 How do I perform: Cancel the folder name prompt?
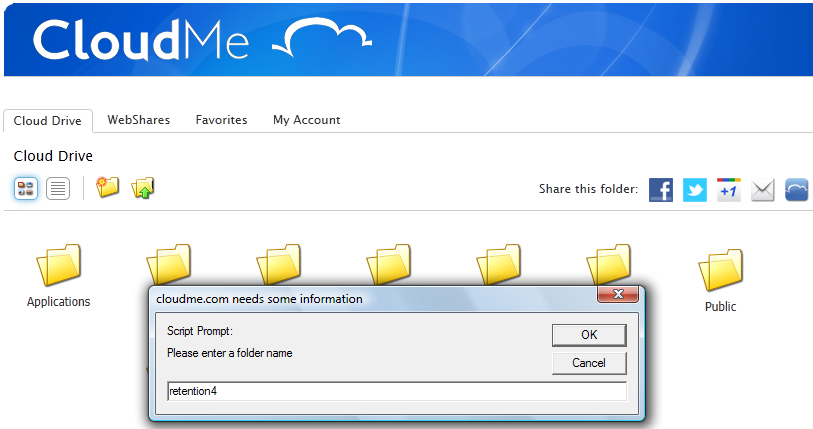coord(589,363)
